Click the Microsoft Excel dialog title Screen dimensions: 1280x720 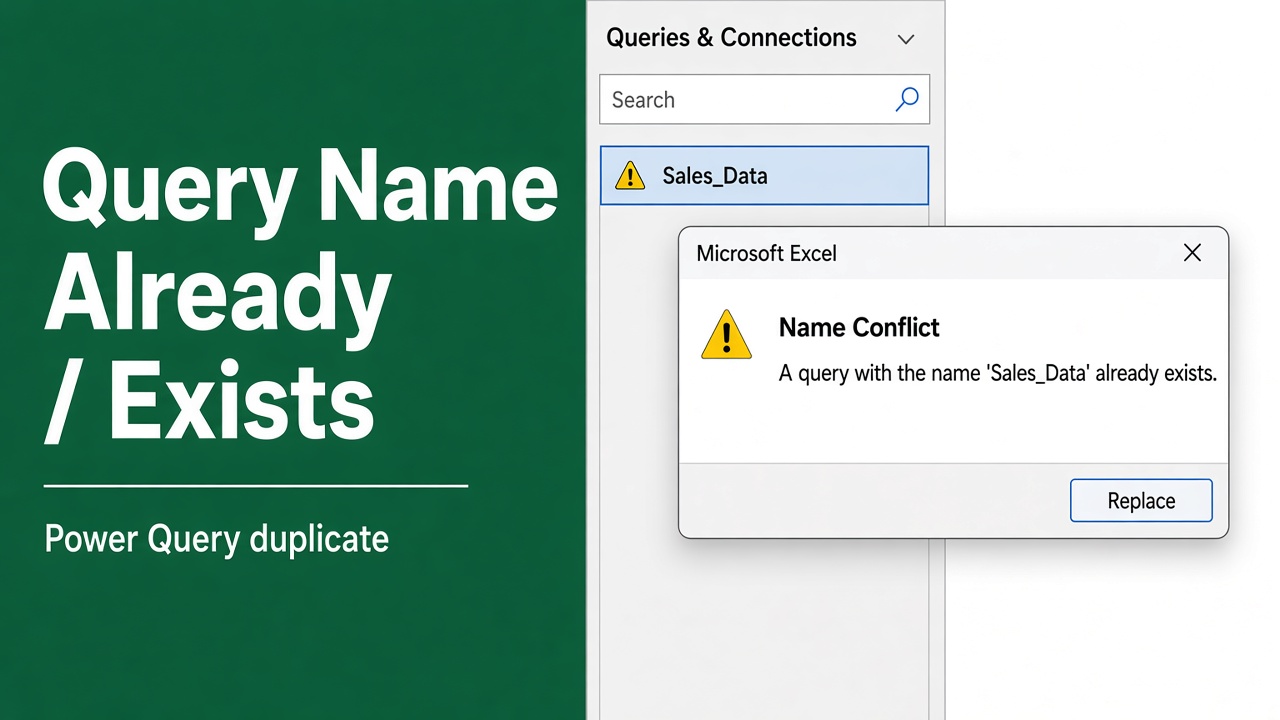(x=766, y=253)
